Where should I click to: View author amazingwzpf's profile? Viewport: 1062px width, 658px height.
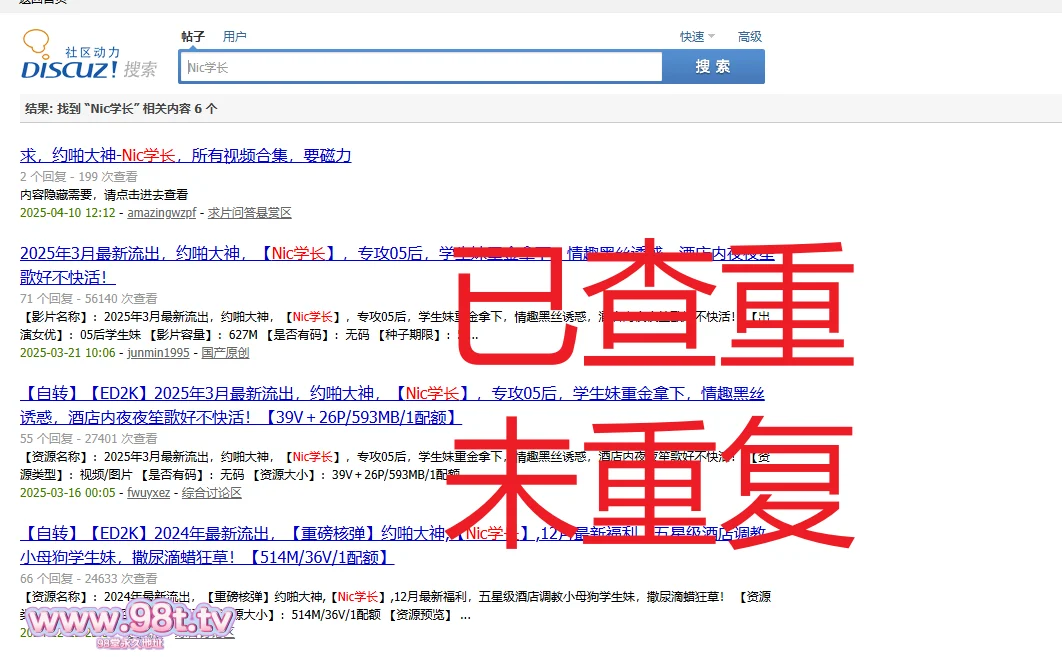(162, 213)
